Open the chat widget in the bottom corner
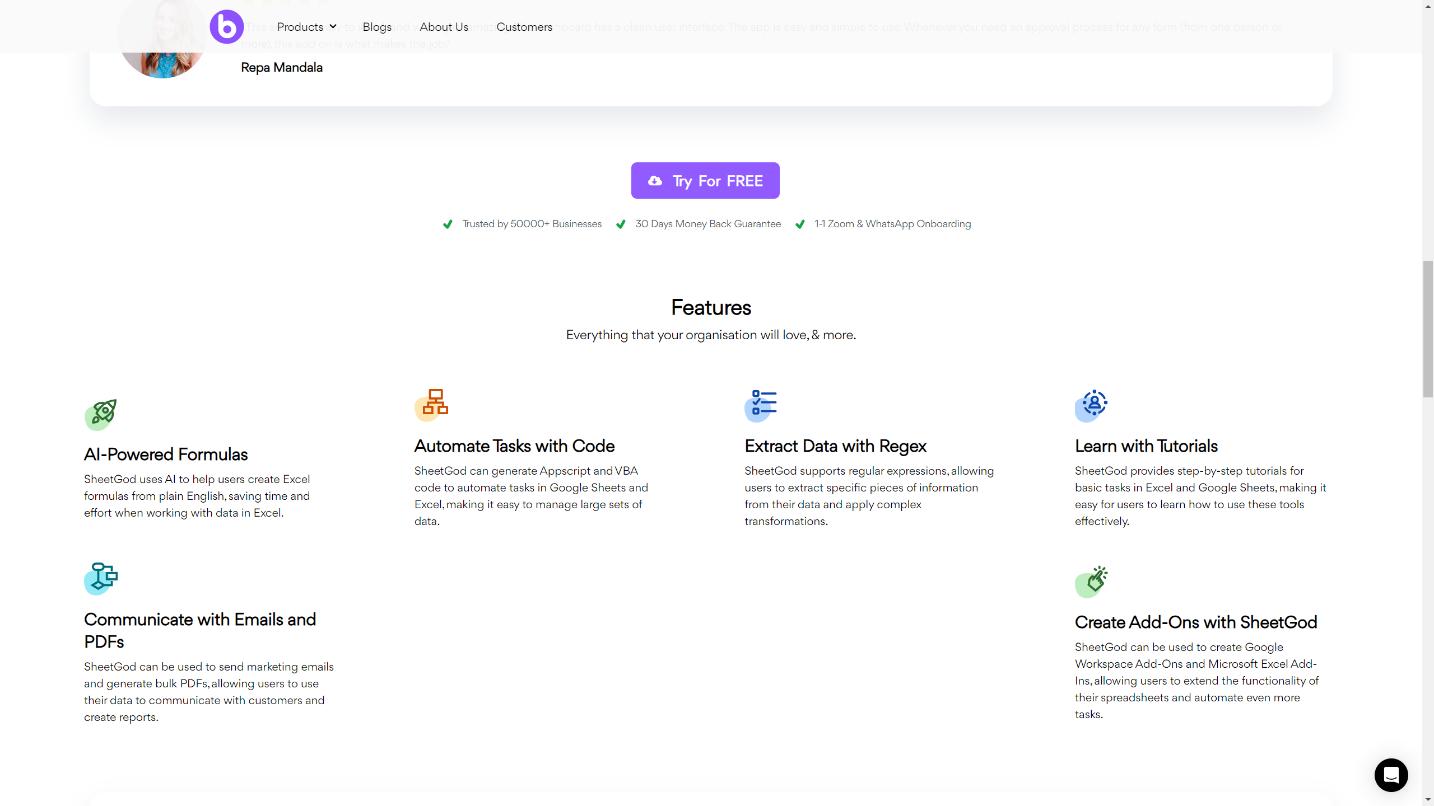The height and width of the screenshot is (806, 1434). click(x=1391, y=775)
